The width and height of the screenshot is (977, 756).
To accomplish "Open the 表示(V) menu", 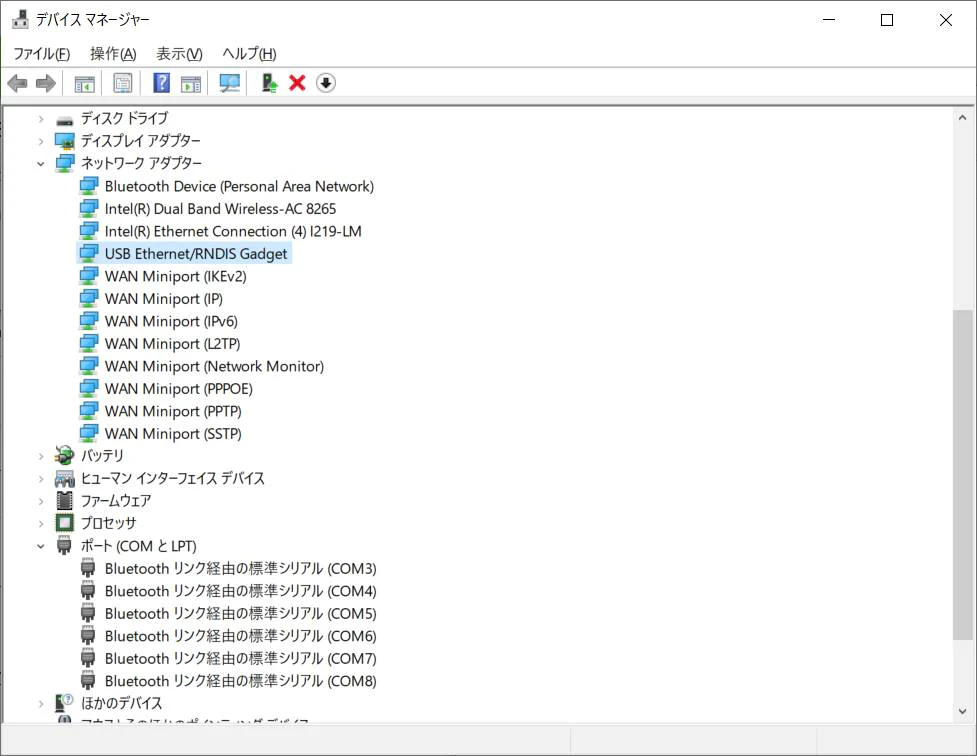I will [x=179, y=54].
